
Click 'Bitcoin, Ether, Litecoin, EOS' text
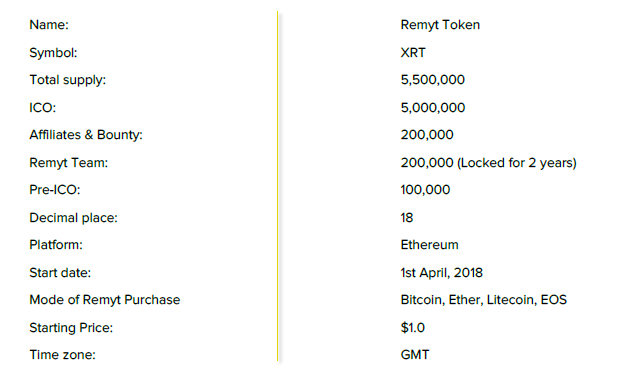click(x=484, y=300)
